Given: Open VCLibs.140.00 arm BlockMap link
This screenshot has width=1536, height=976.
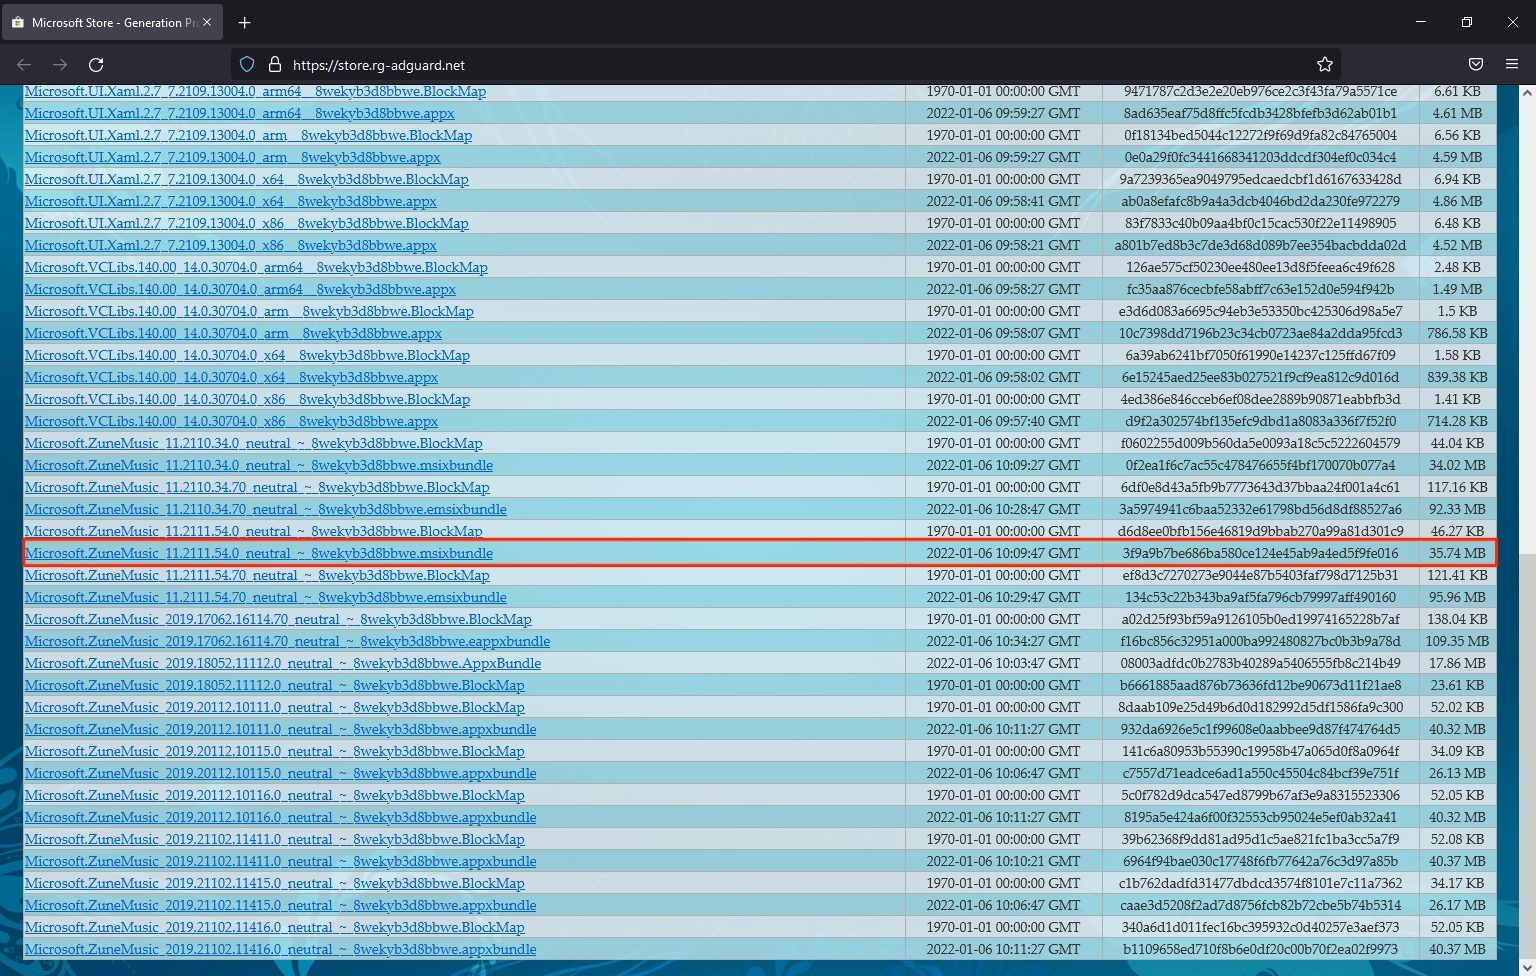Looking at the screenshot, I should pos(250,311).
